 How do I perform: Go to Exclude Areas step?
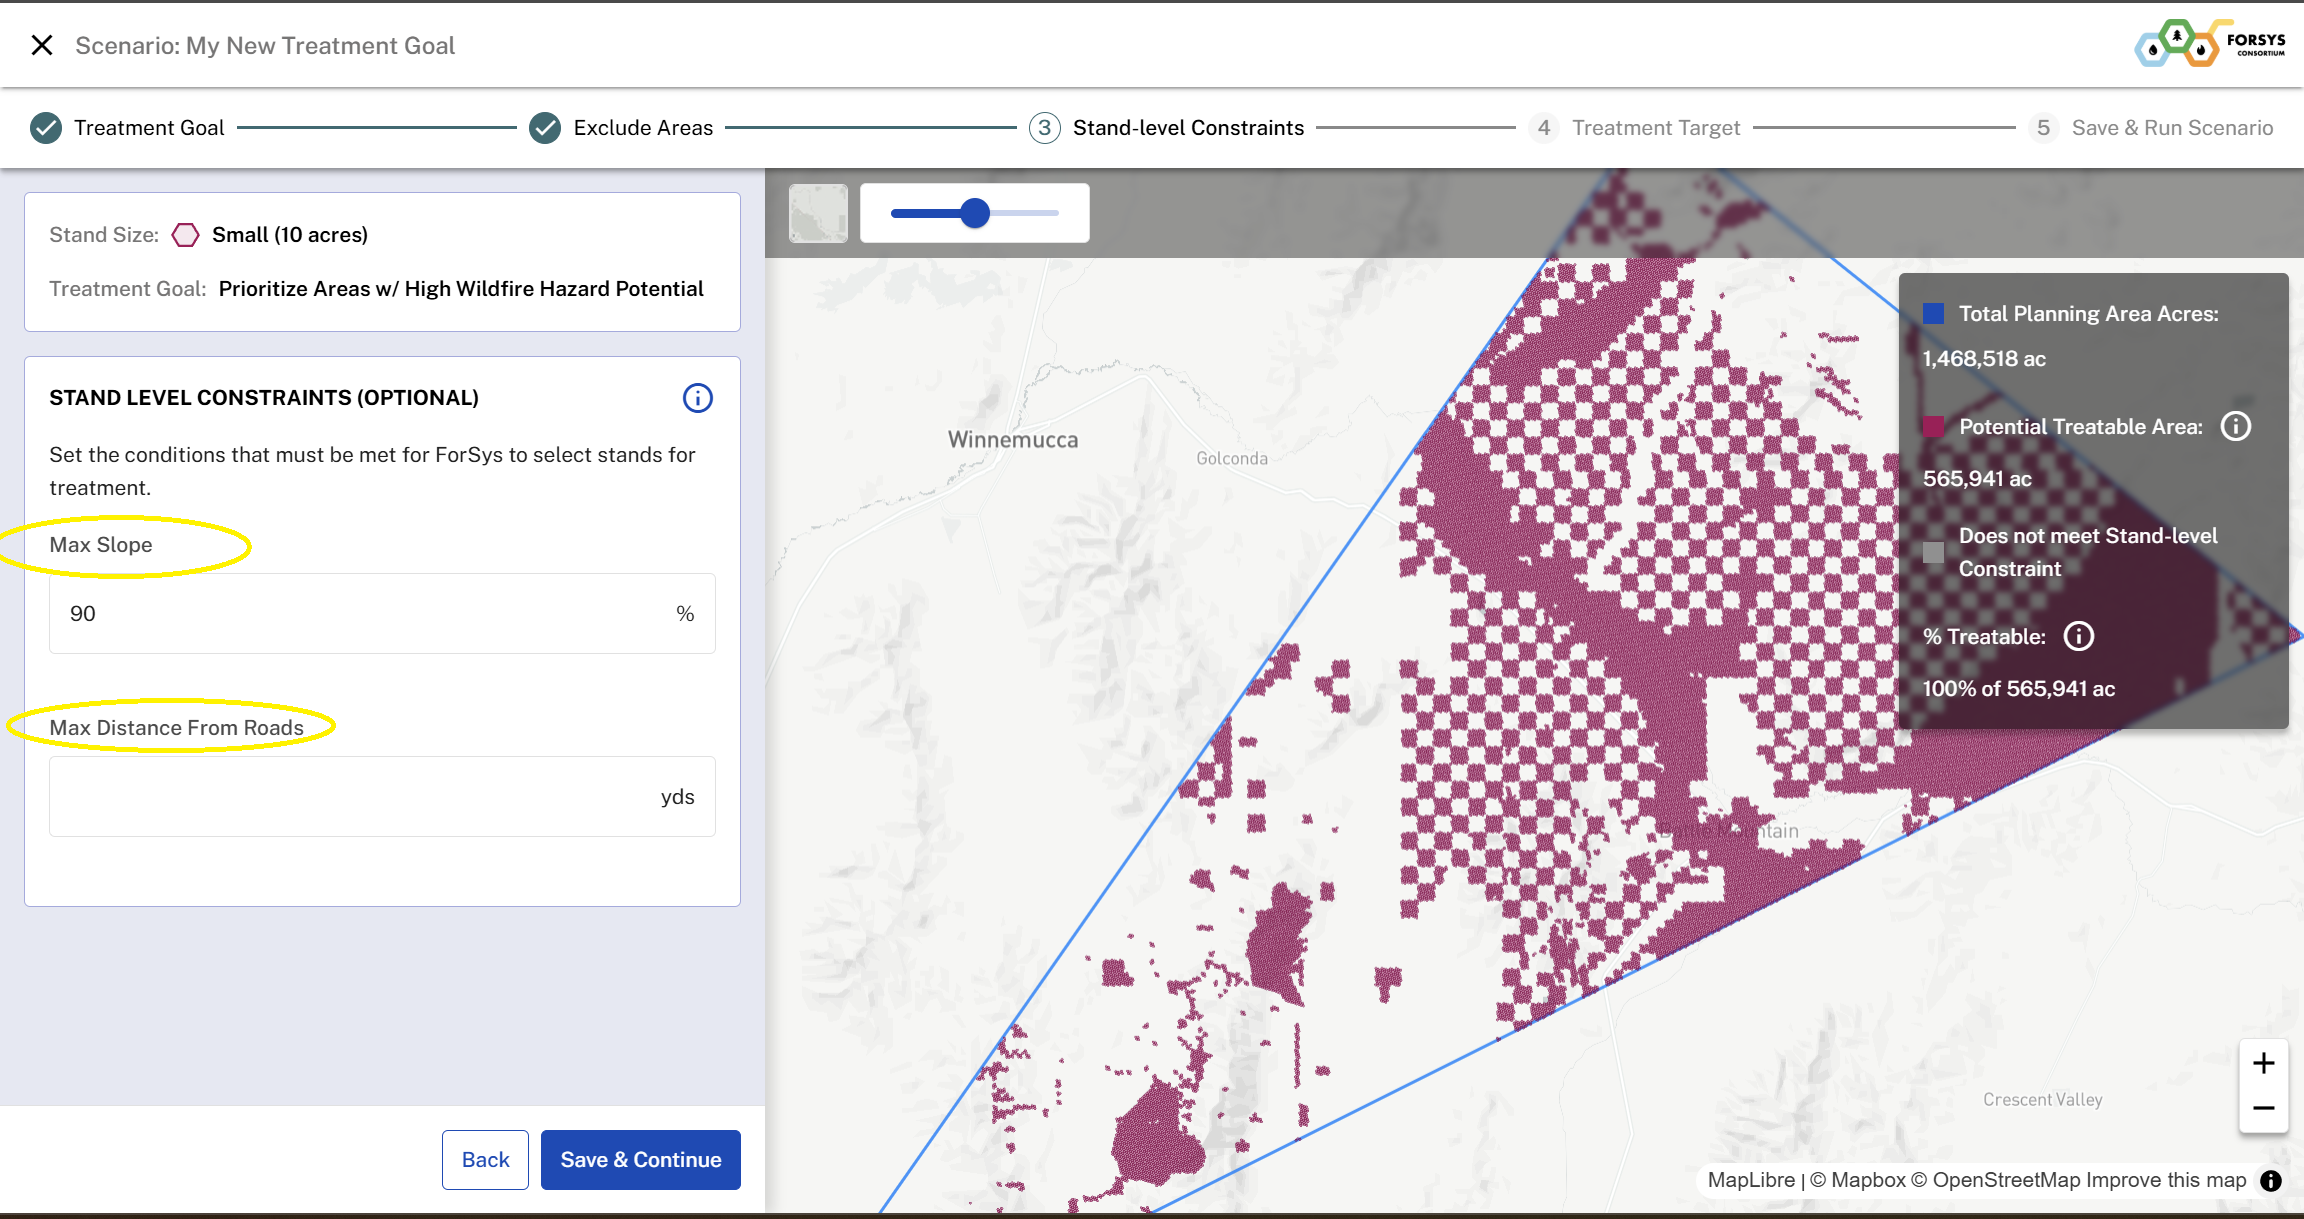coord(642,128)
